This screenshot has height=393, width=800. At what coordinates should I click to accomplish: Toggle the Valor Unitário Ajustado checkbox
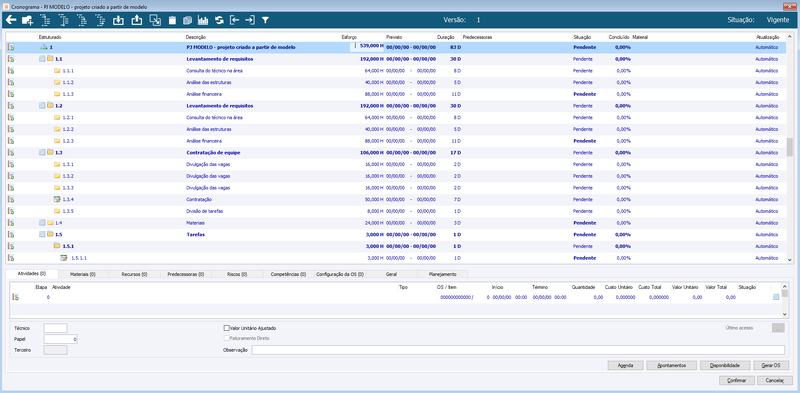tap(227, 328)
